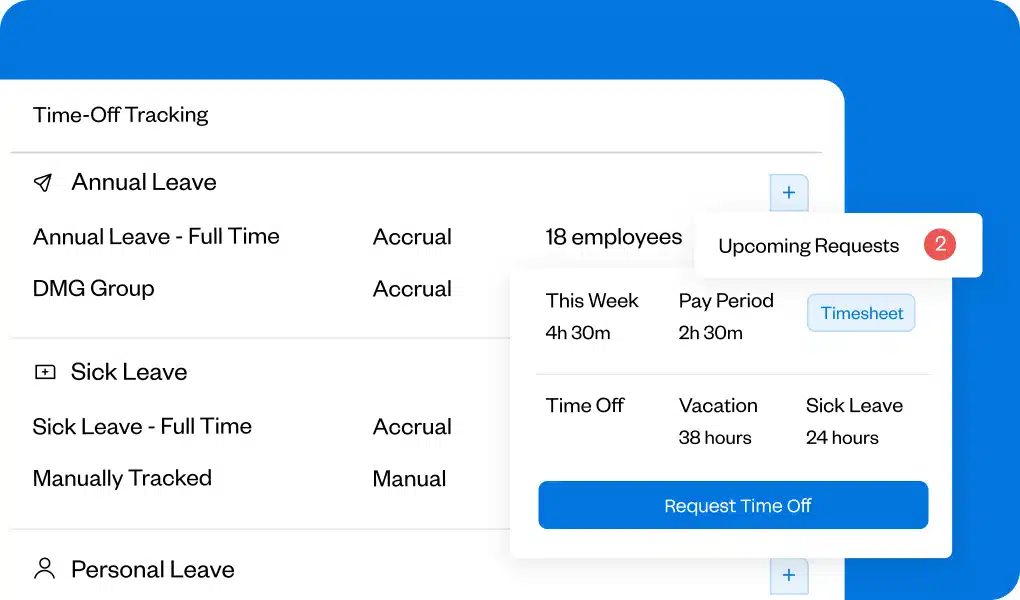Click the plus button to add an Annual Leave policy
This screenshot has height=600, width=1020.
pos(789,192)
